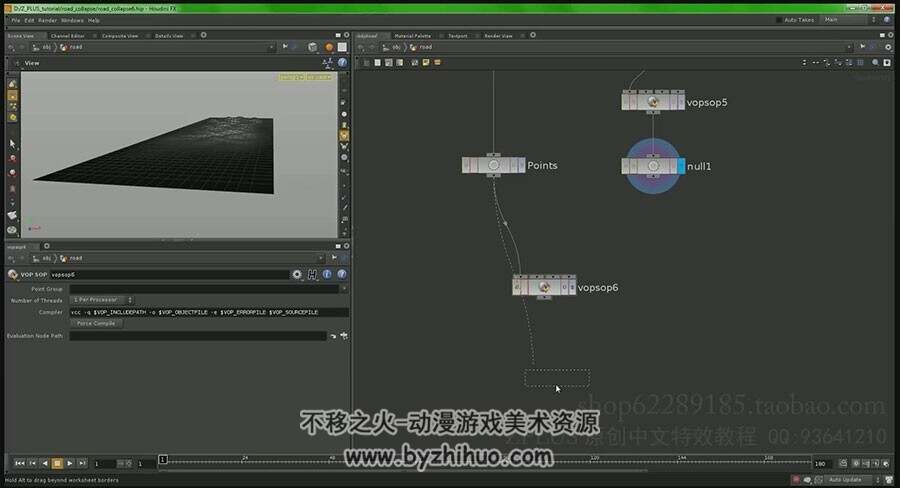Image resolution: width=900 pixels, height=488 pixels.
Task: Toggle the network grid display icon
Action: click(860, 63)
